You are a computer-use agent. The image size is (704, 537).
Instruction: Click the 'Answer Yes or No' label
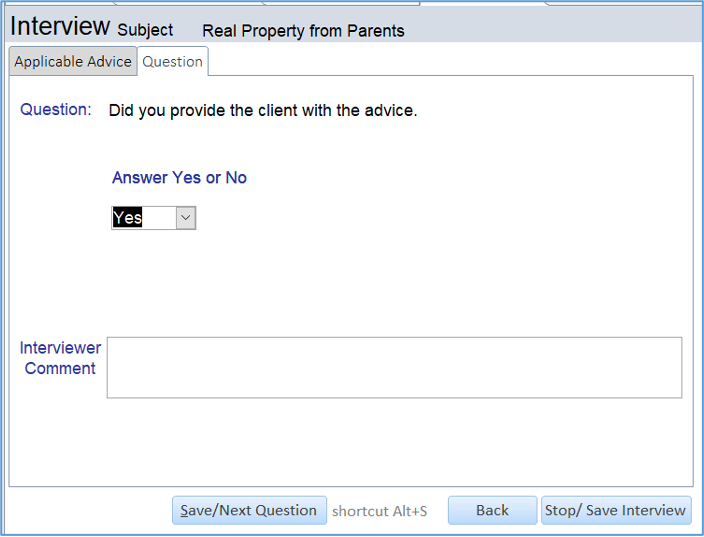tap(179, 178)
